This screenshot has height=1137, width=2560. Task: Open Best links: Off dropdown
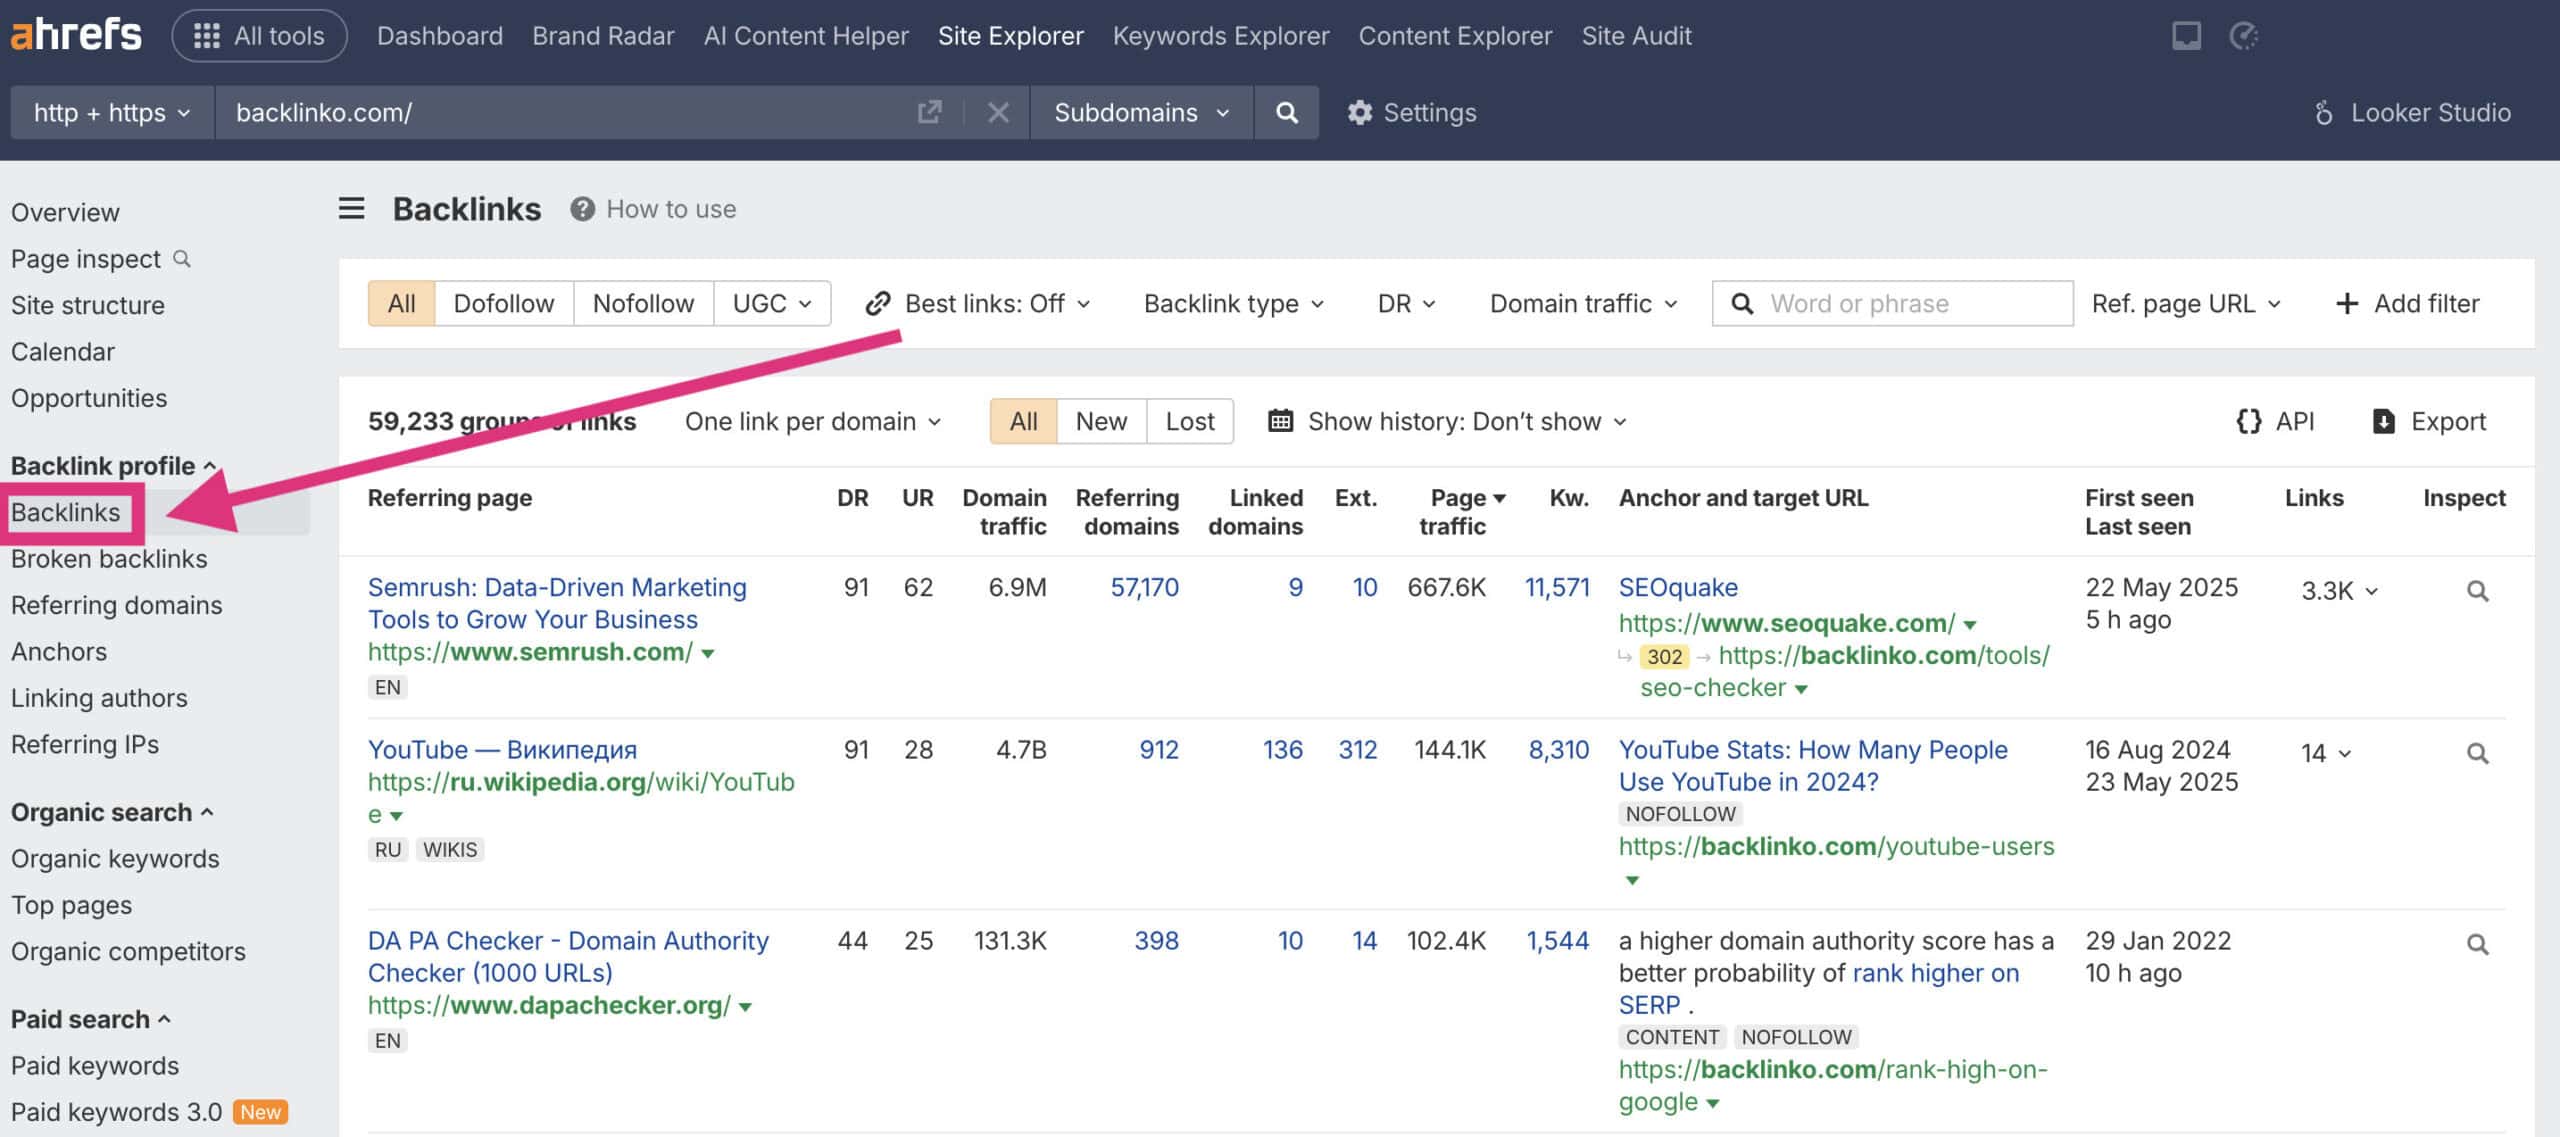pyautogui.click(x=978, y=303)
